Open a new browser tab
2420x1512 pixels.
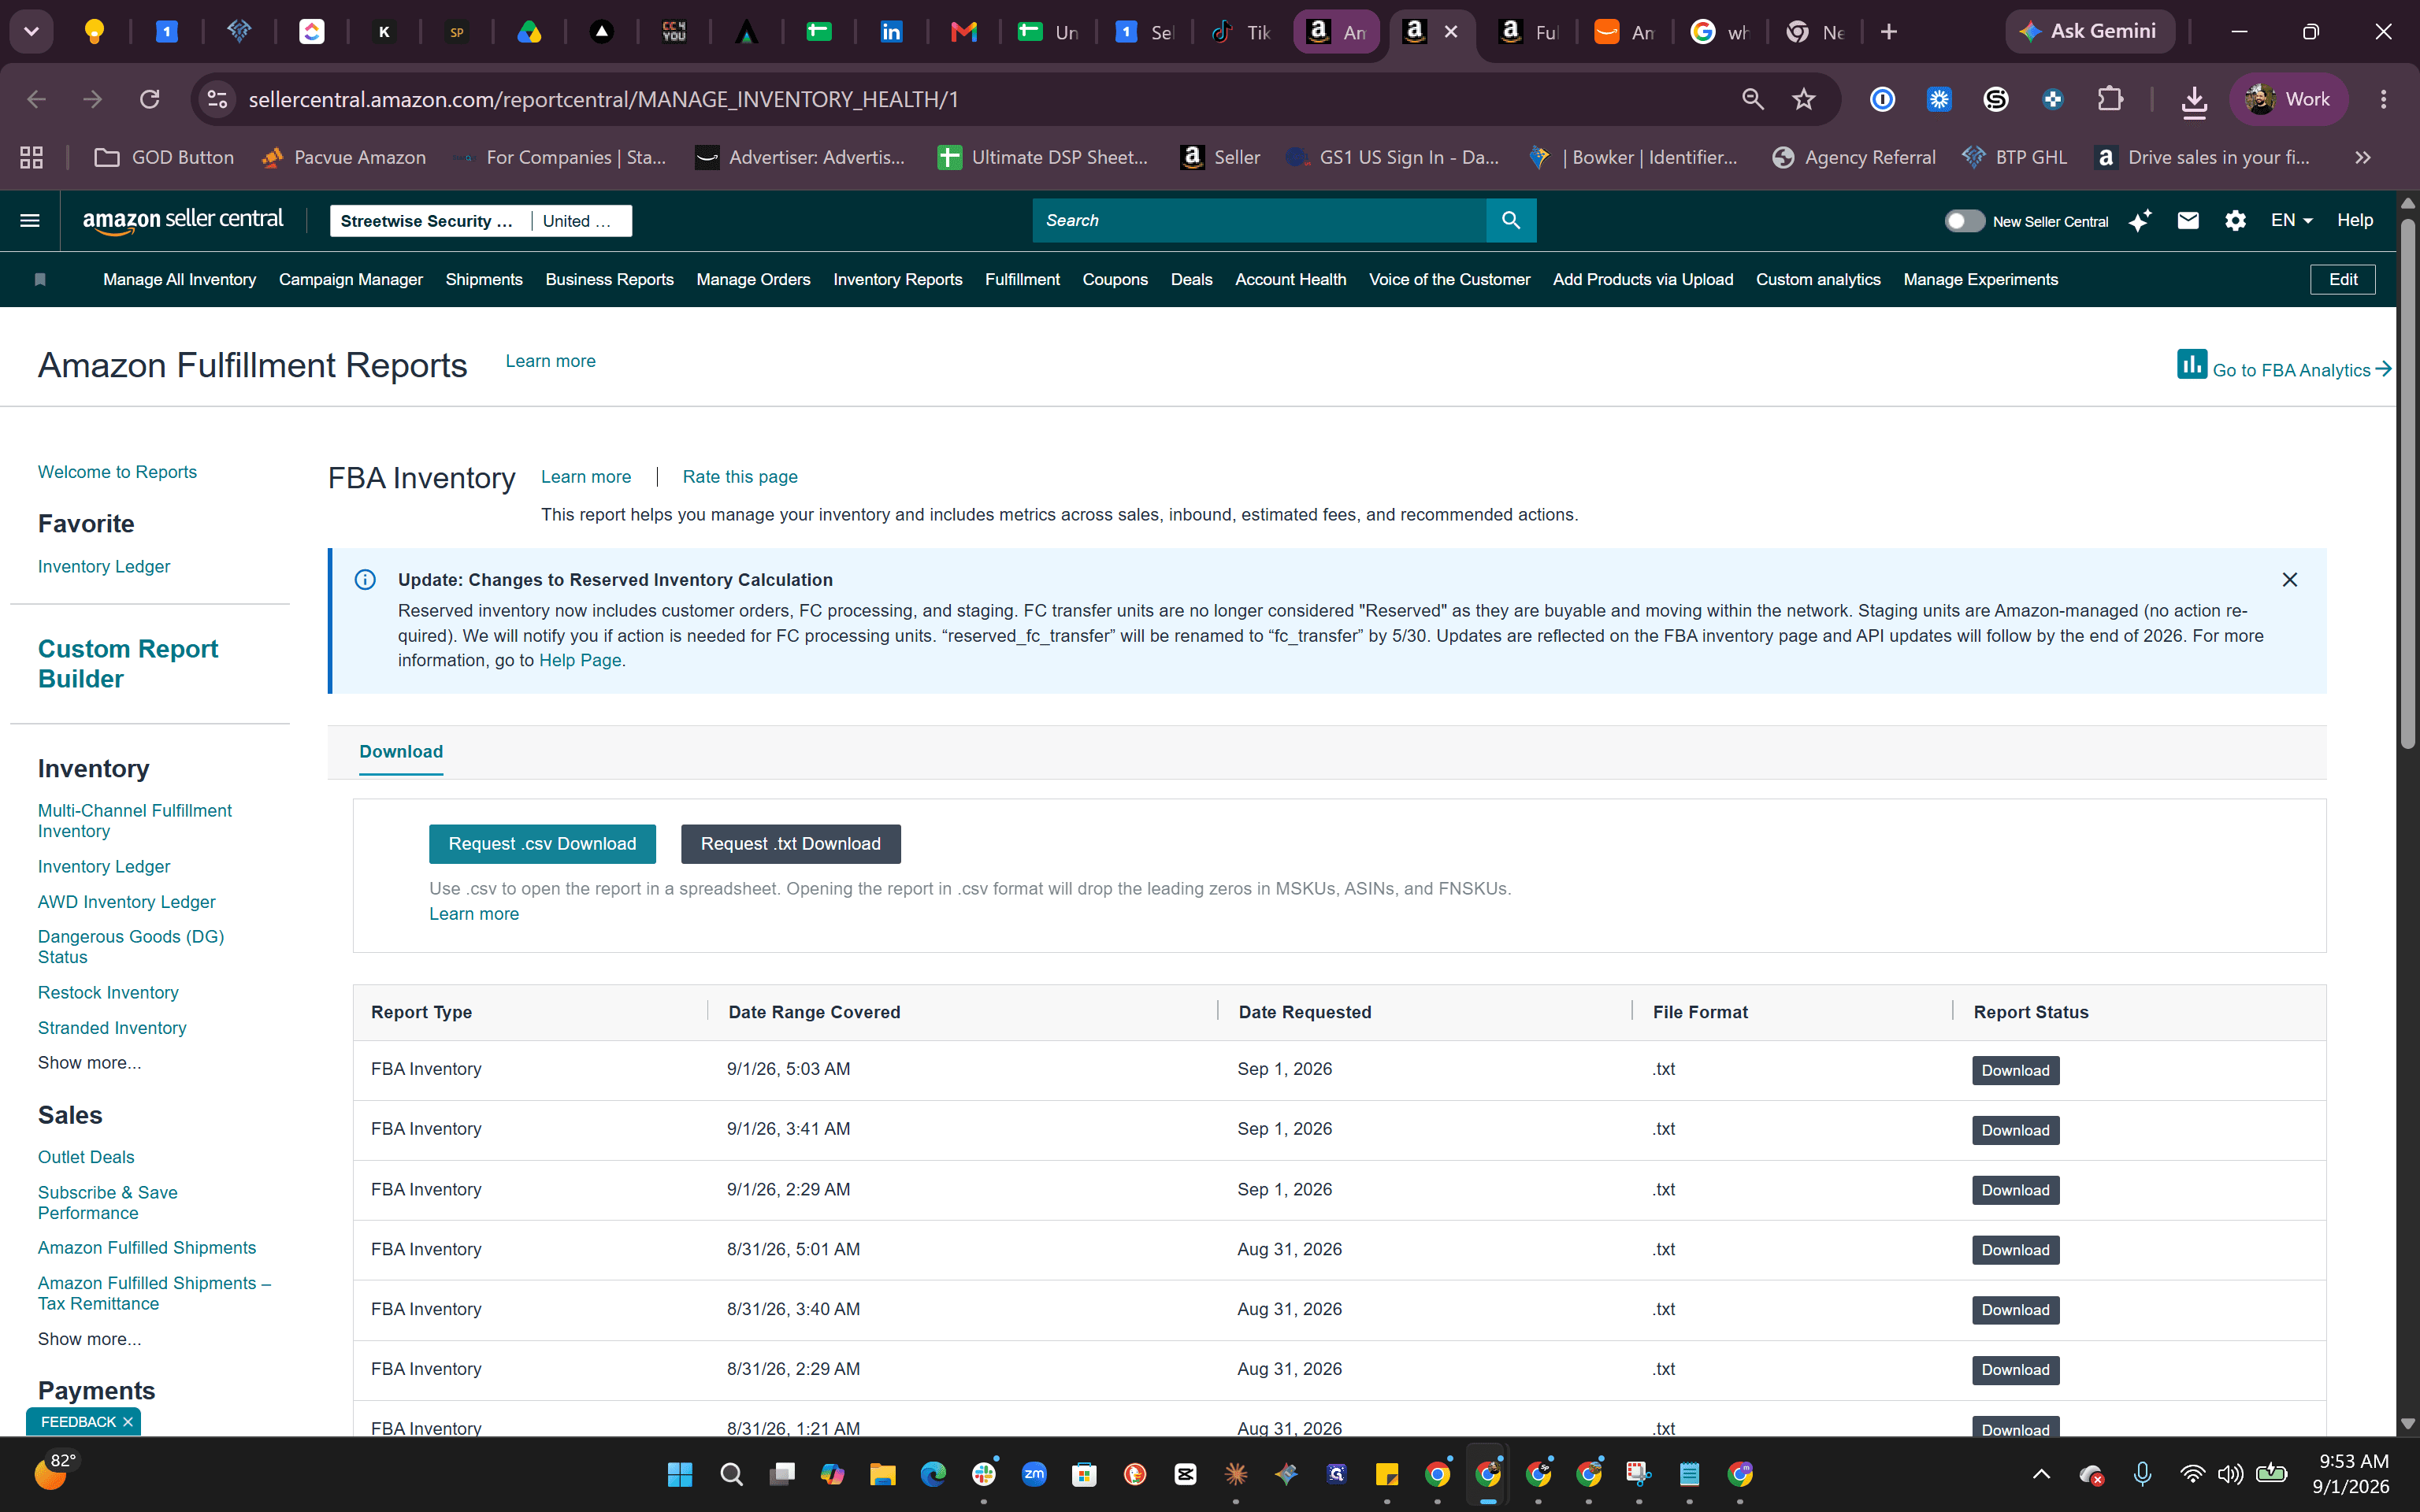coord(1888,32)
